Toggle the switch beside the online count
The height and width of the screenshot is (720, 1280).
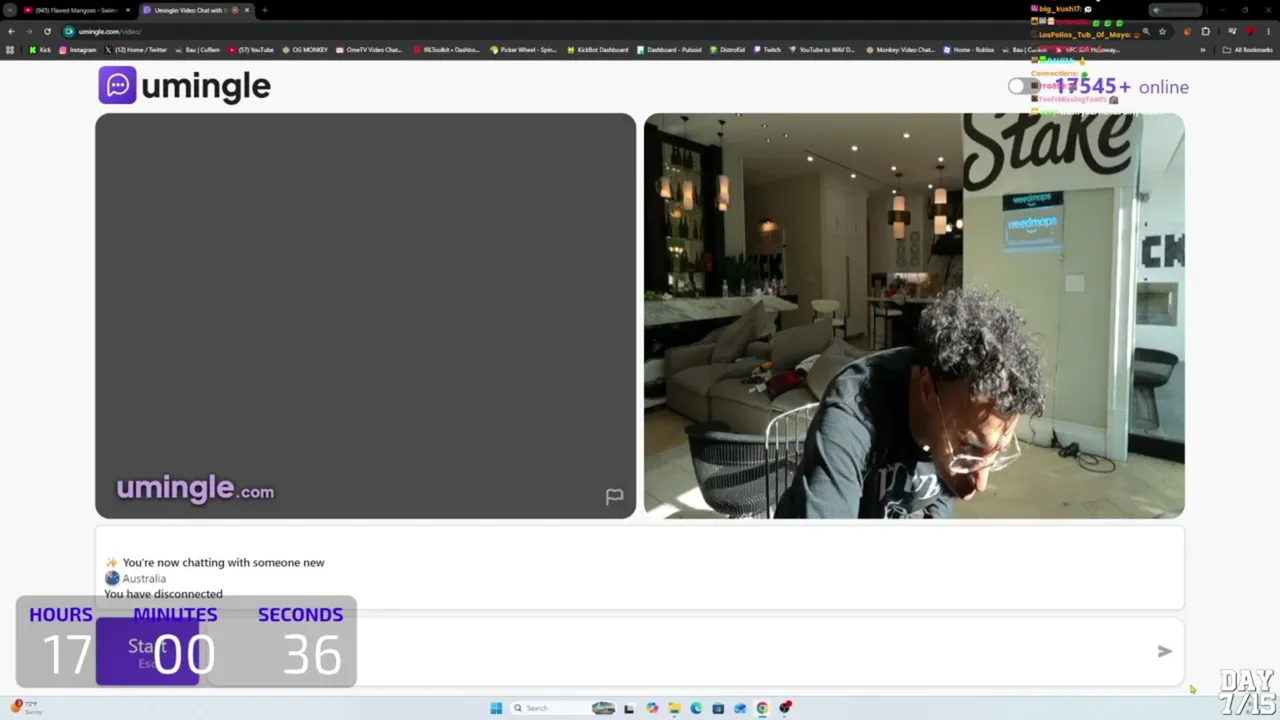coord(1023,86)
